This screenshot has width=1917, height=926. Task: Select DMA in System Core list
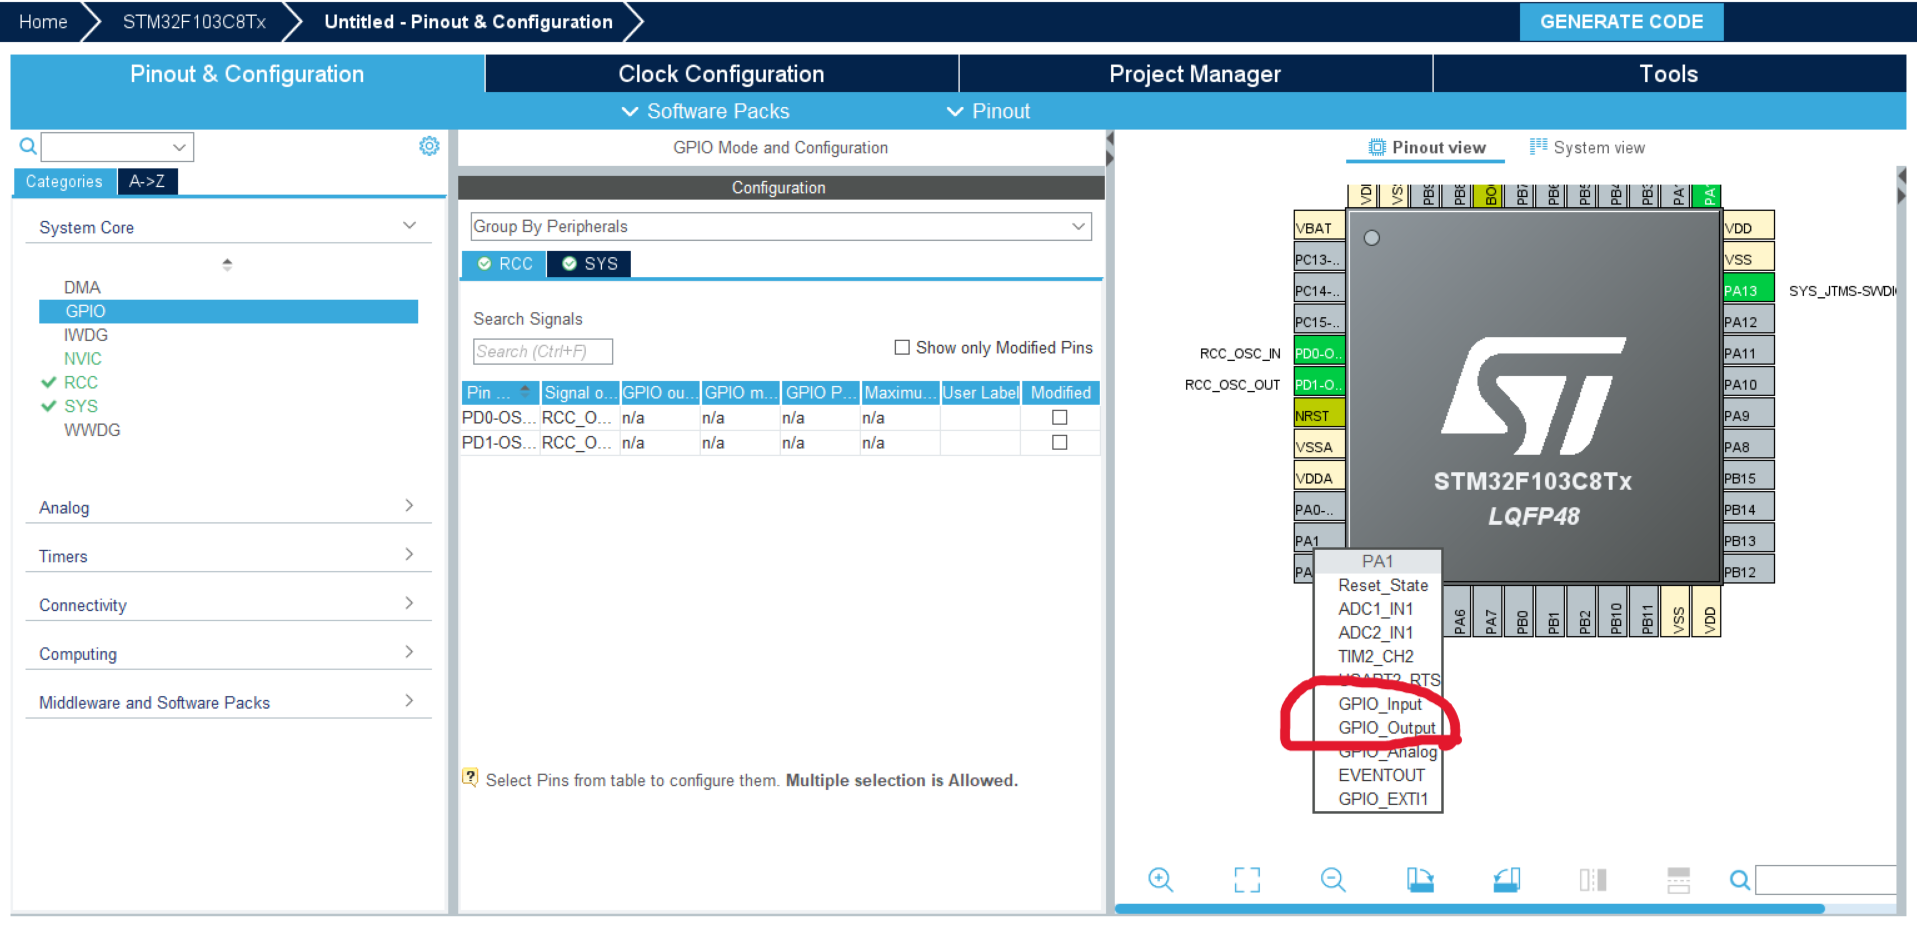pos(82,287)
